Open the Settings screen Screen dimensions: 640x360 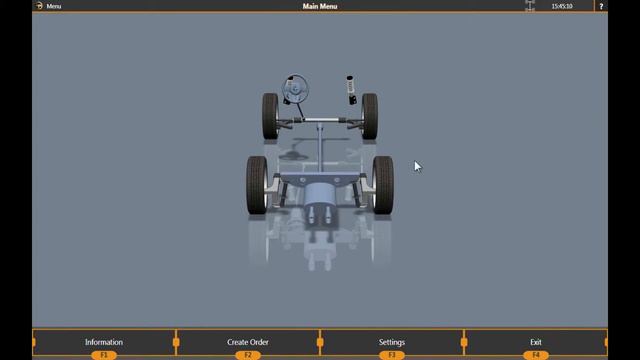[392, 342]
